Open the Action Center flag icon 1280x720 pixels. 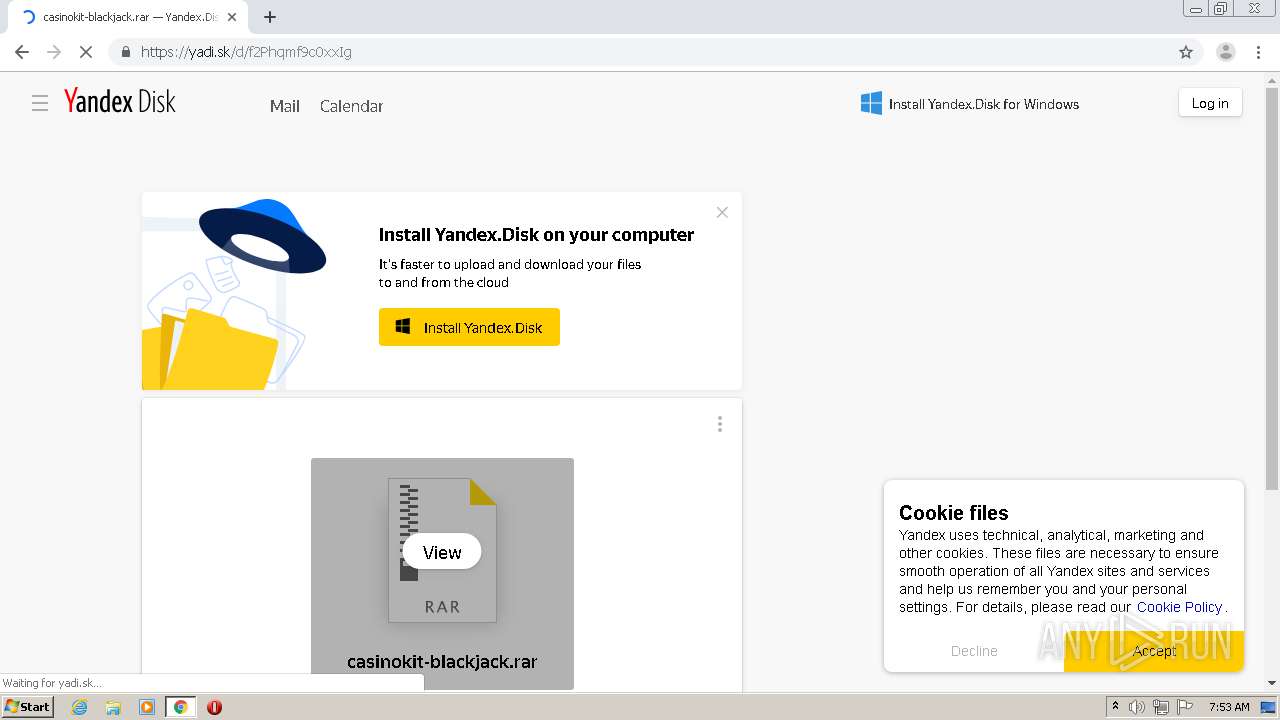click(1185, 707)
